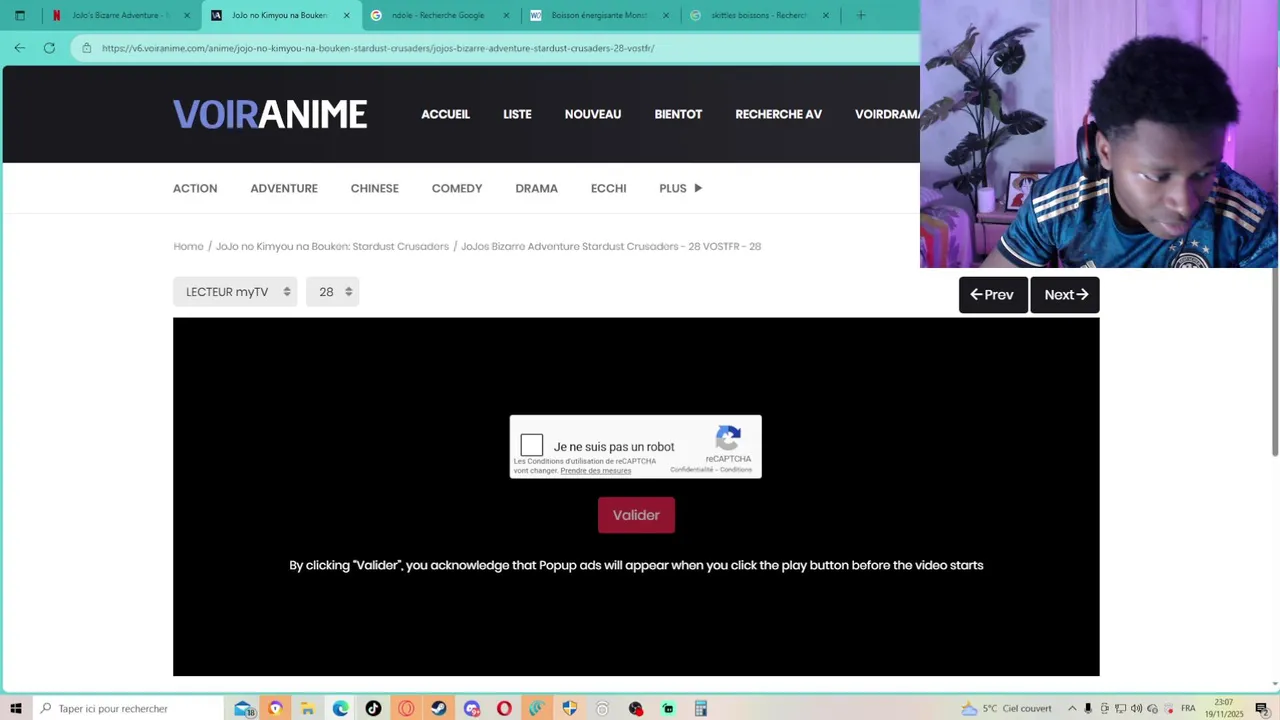
Task: Go to the previous episode with Prev
Action: pyautogui.click(x=993, y=295)
